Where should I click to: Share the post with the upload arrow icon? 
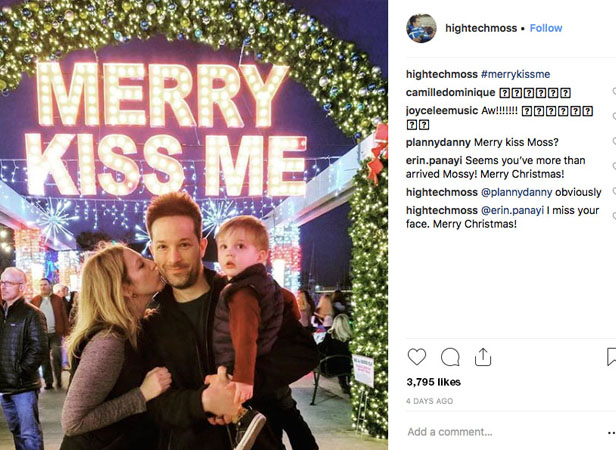pyautogui.click(x=483, y=356)
